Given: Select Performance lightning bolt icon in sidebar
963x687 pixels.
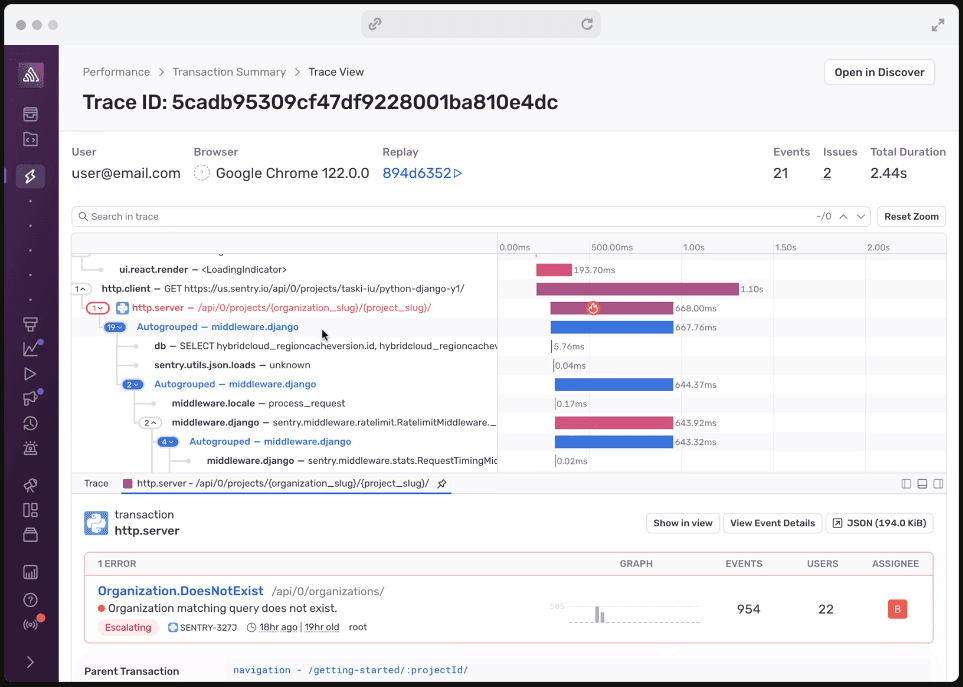Looking at the screenshot, I should tap(30, 176).
